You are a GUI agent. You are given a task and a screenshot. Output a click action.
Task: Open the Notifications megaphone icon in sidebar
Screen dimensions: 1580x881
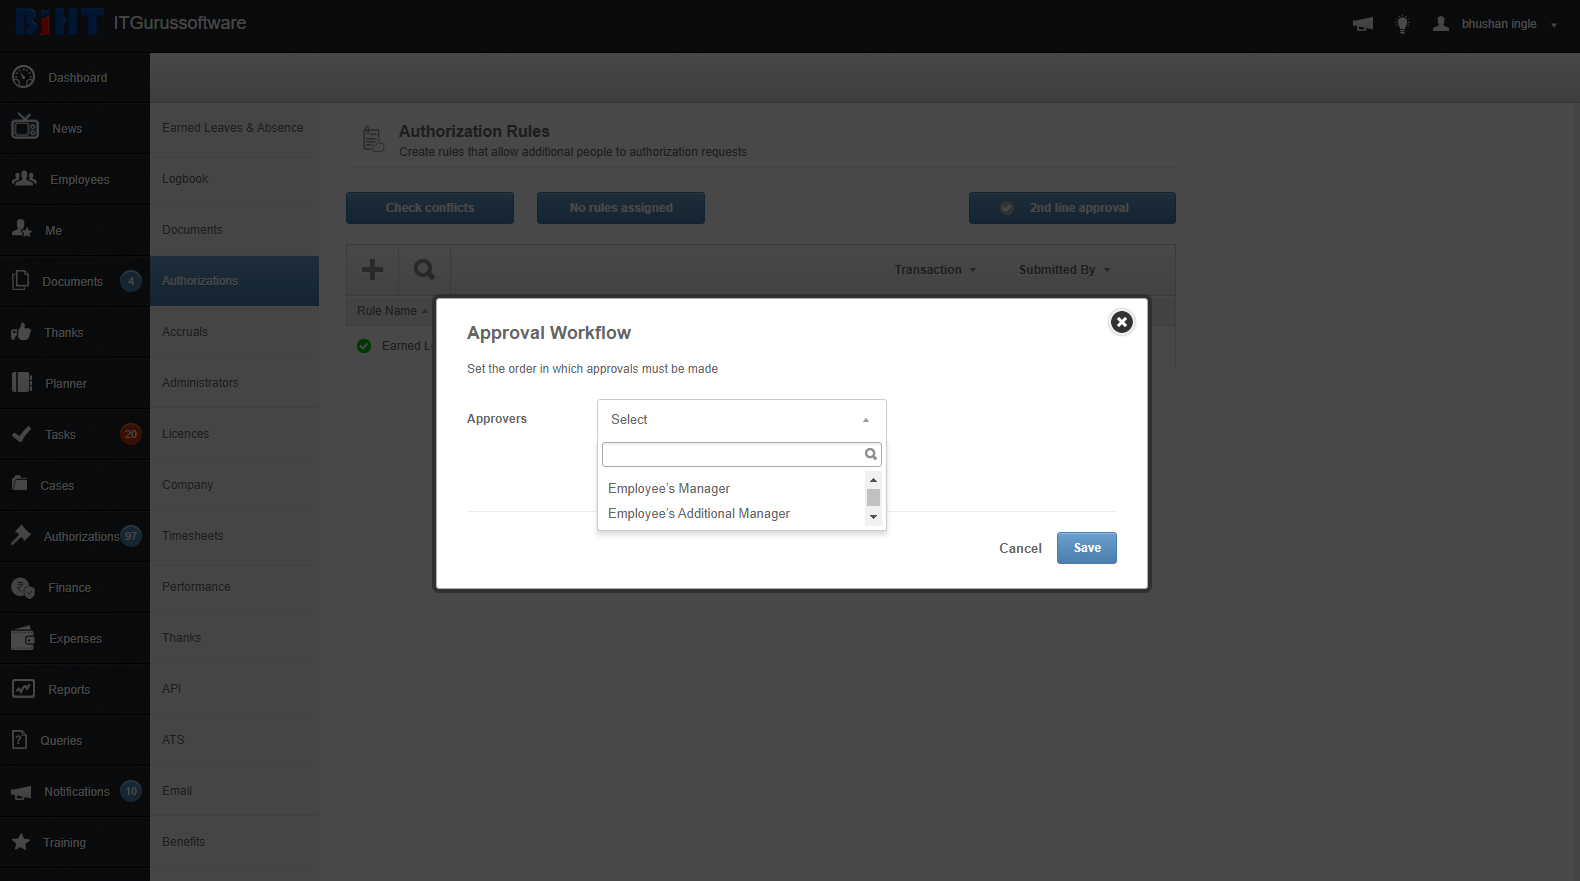[x=21, y=792]
